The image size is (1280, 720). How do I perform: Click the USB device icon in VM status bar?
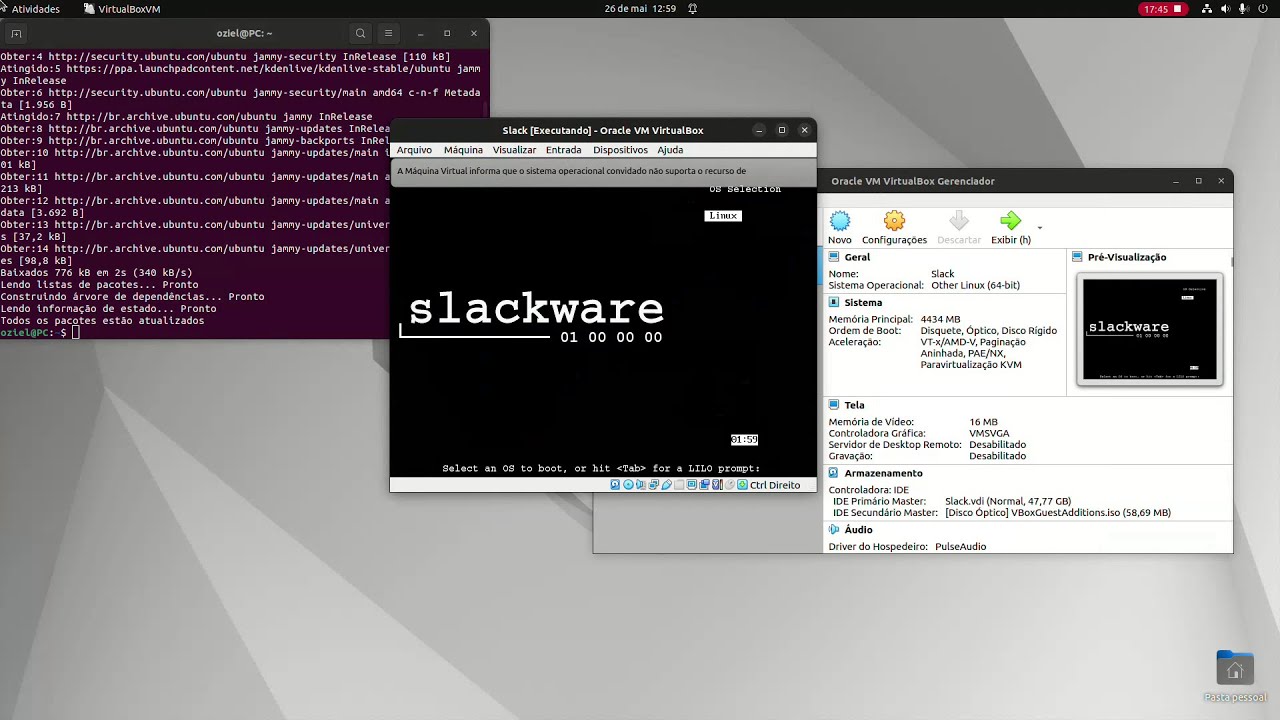tap(666, 485)
